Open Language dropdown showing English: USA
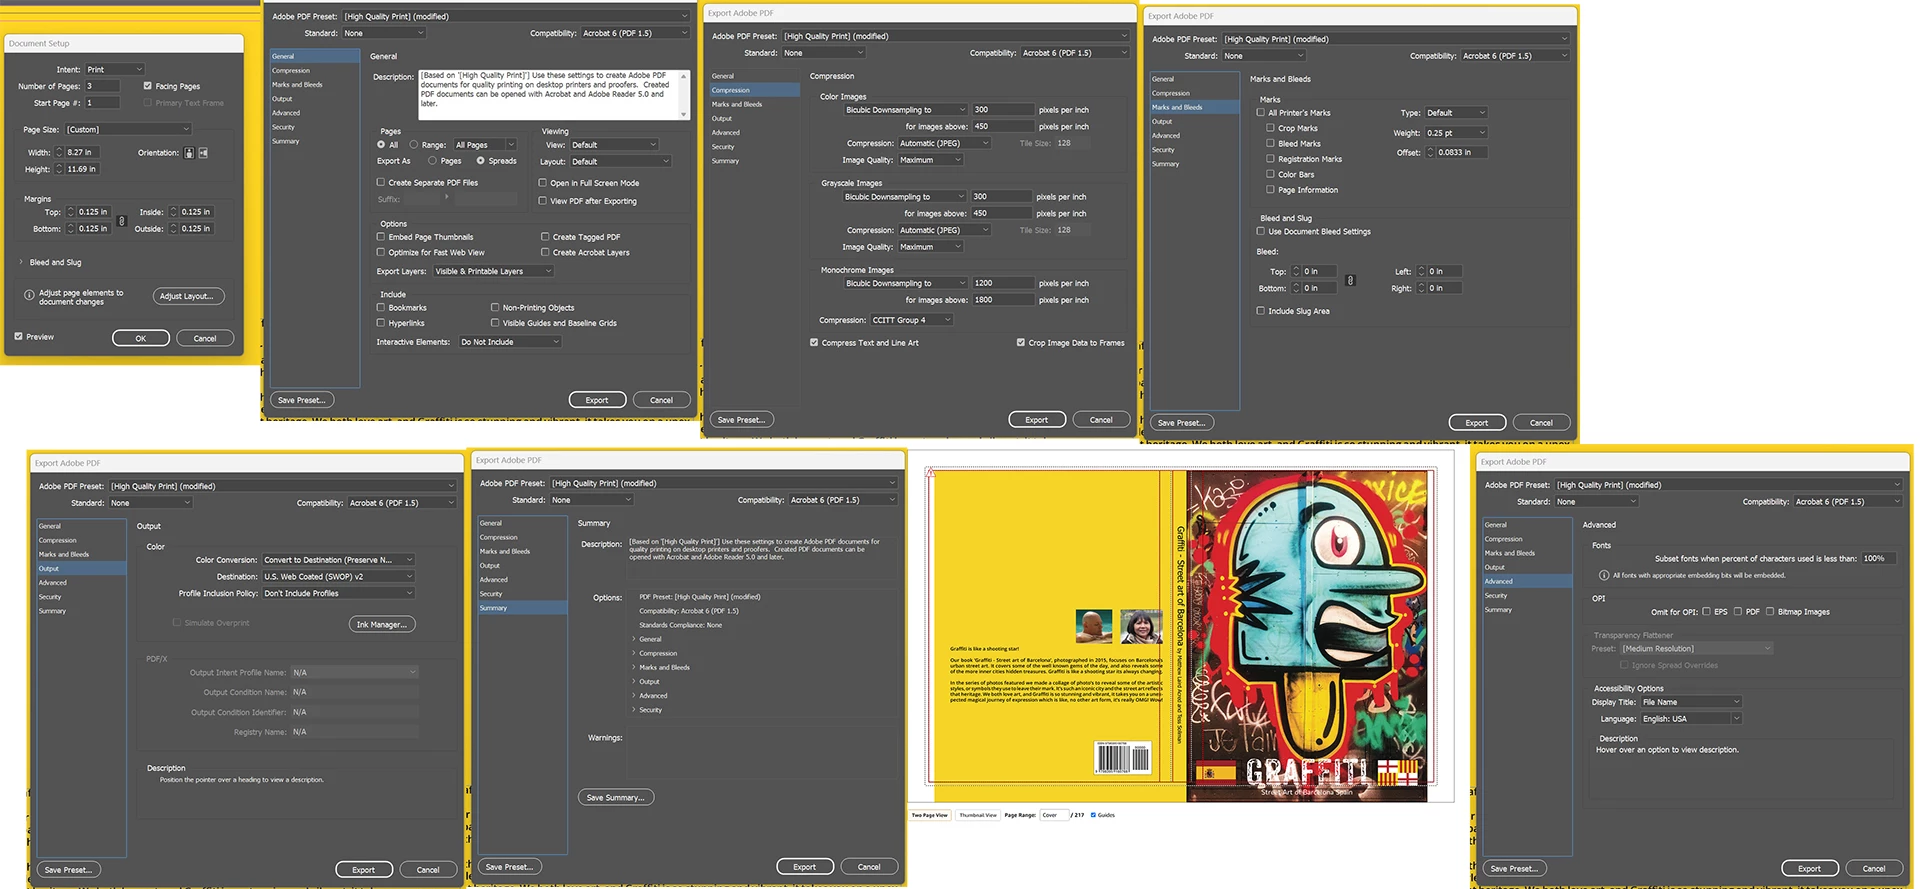The width and height of the screenshot is (1920, 889). point(1691,719)
